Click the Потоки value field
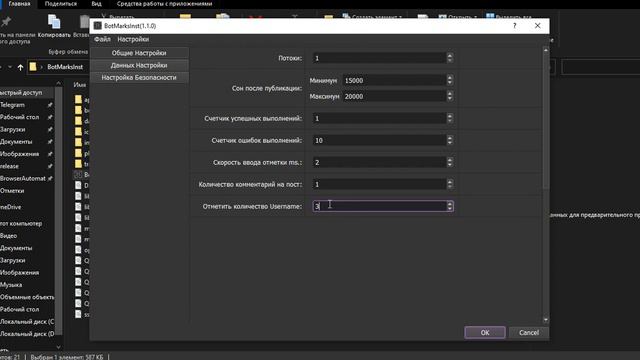 pyautogui.click(x=379, y=58)
